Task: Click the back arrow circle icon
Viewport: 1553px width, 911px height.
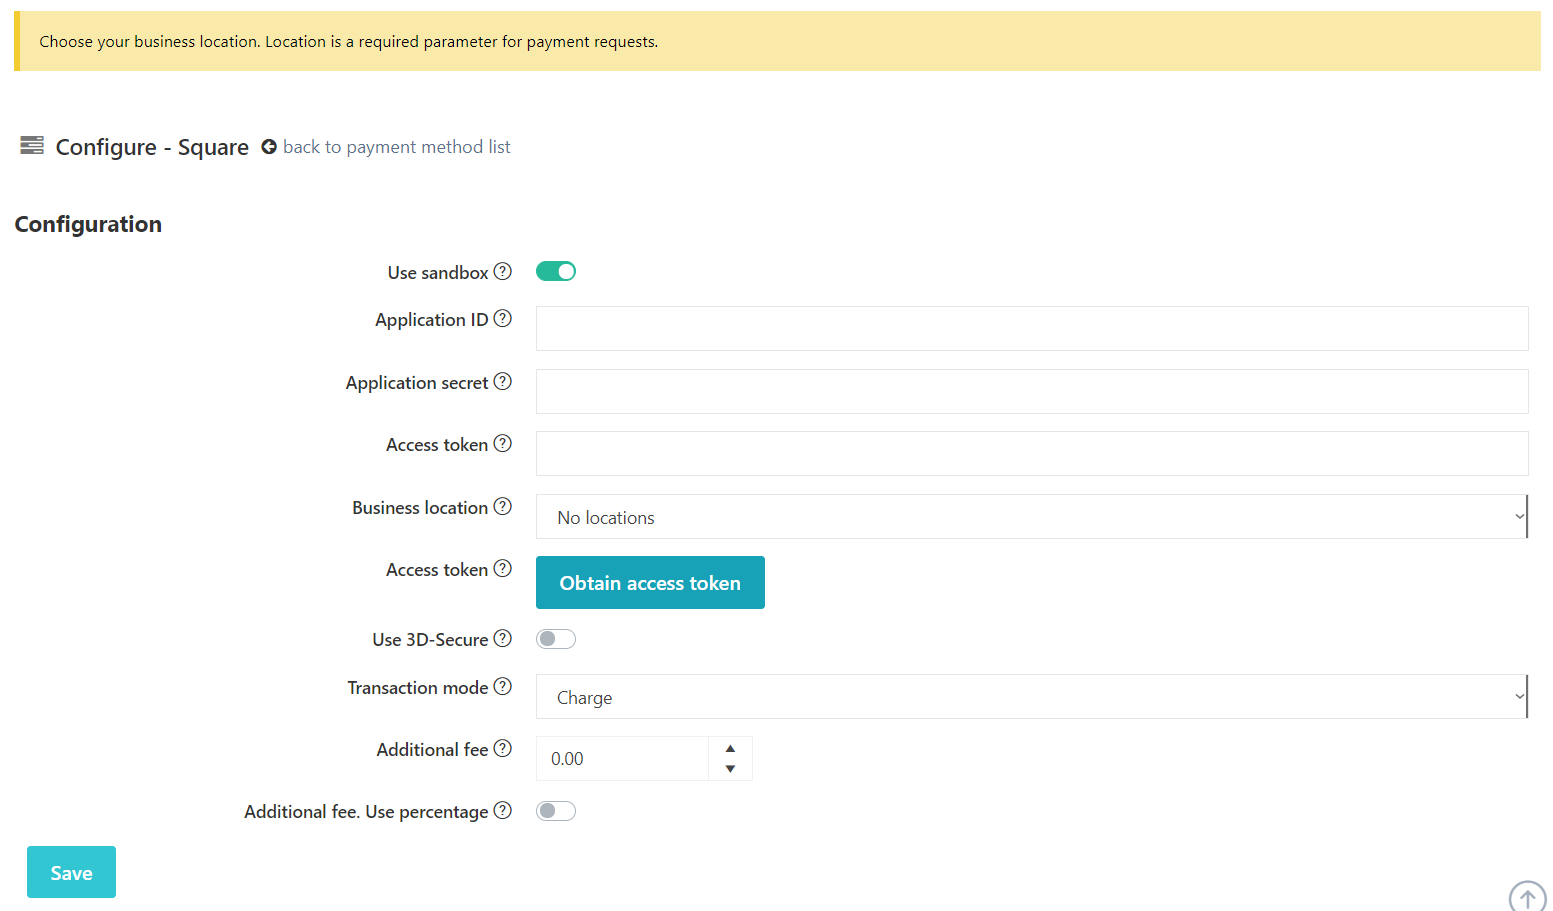Action: pos(269,147)
